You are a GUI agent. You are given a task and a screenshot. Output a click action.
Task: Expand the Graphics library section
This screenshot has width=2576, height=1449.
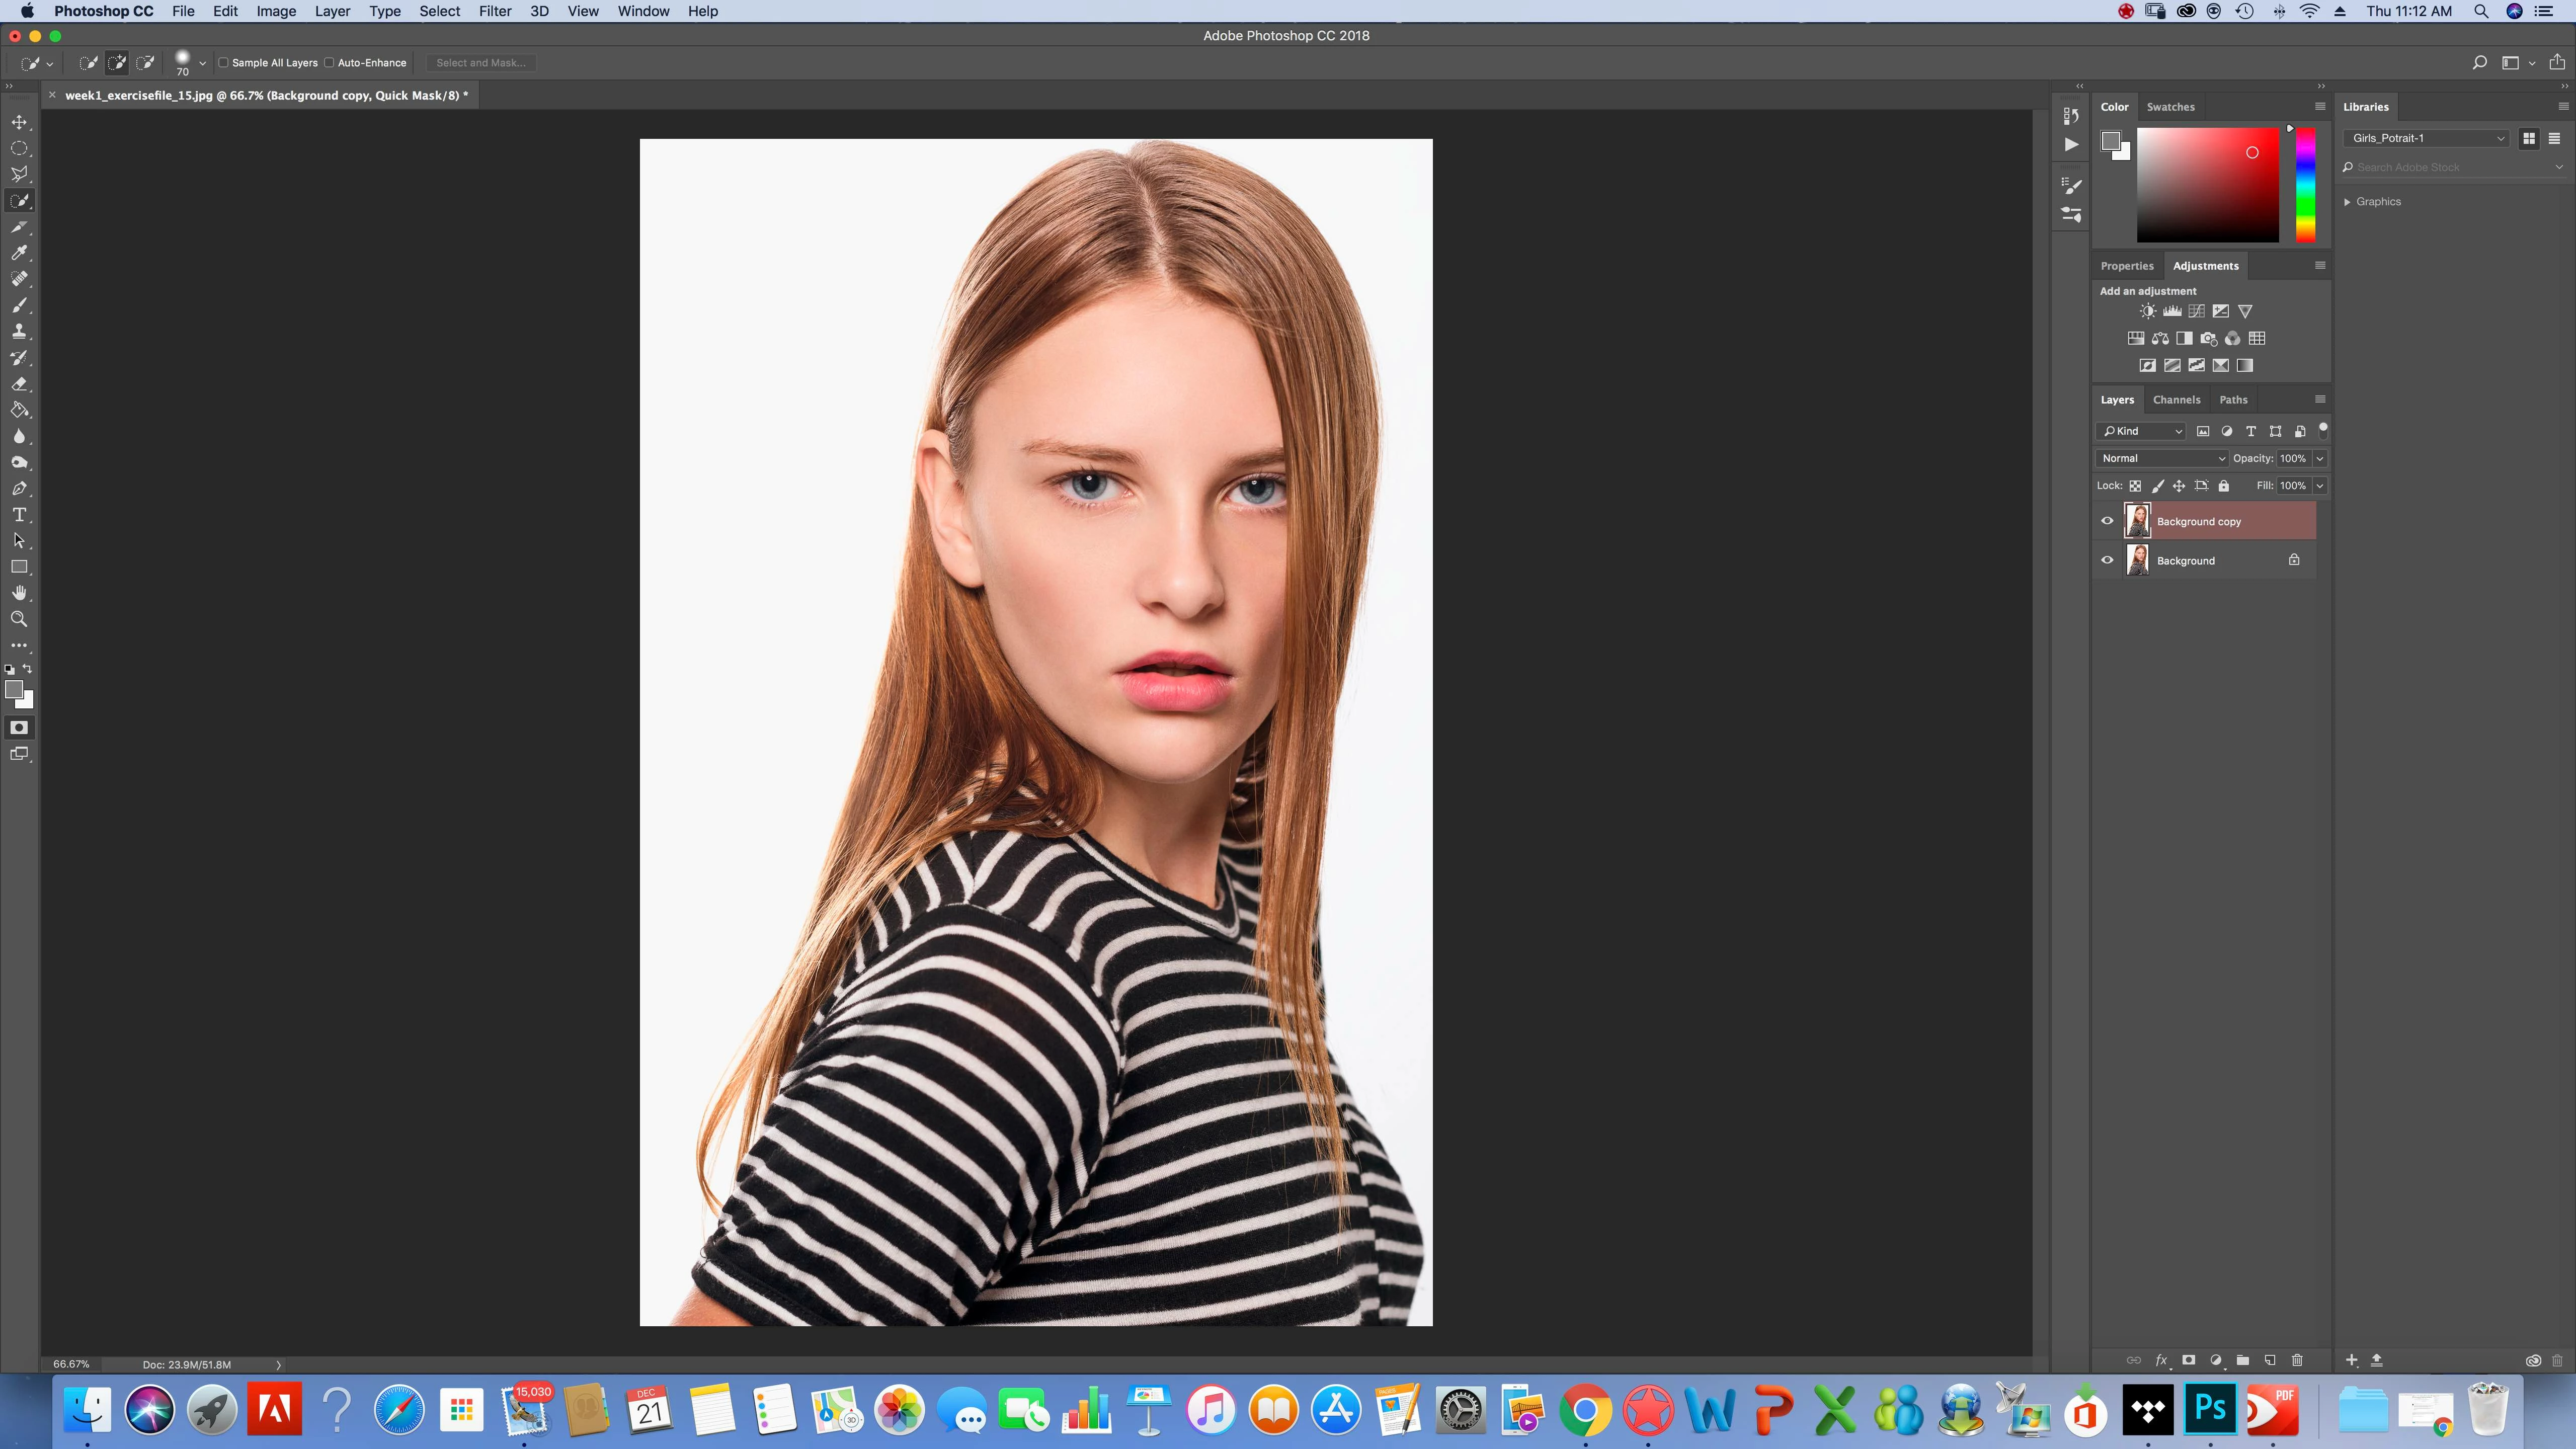coord(2347,202)
